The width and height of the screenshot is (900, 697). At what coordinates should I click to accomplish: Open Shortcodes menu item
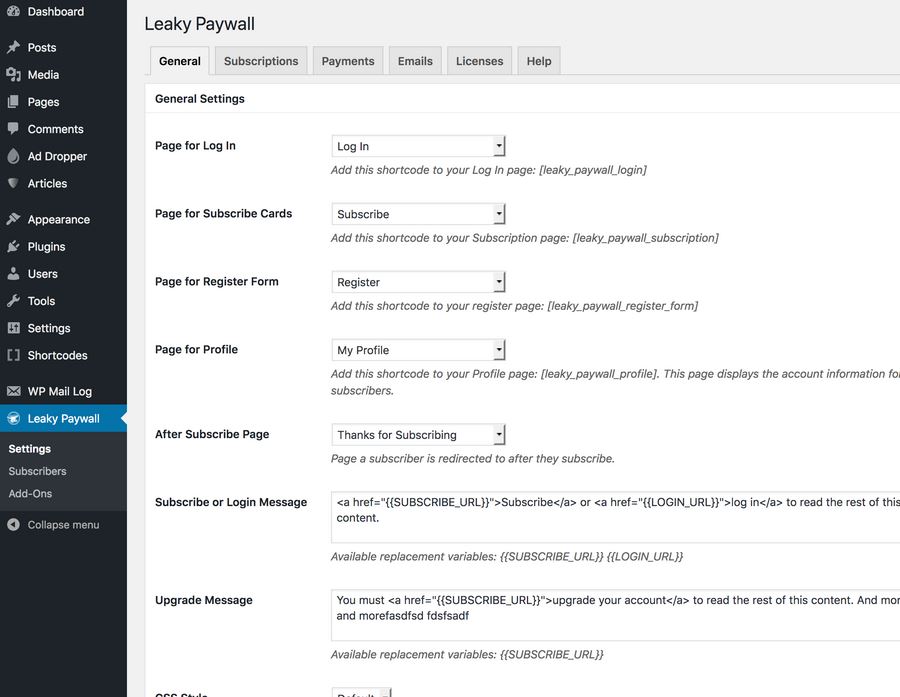click(63, 355)
